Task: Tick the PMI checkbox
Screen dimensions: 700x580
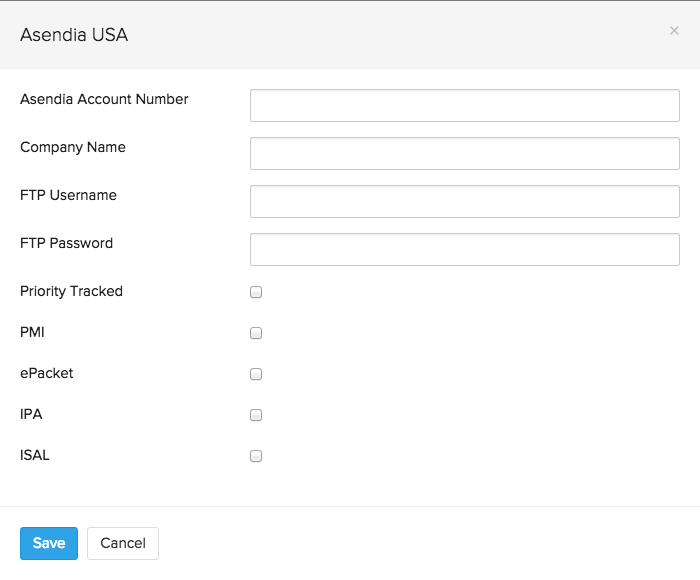Action: point(256,333)
